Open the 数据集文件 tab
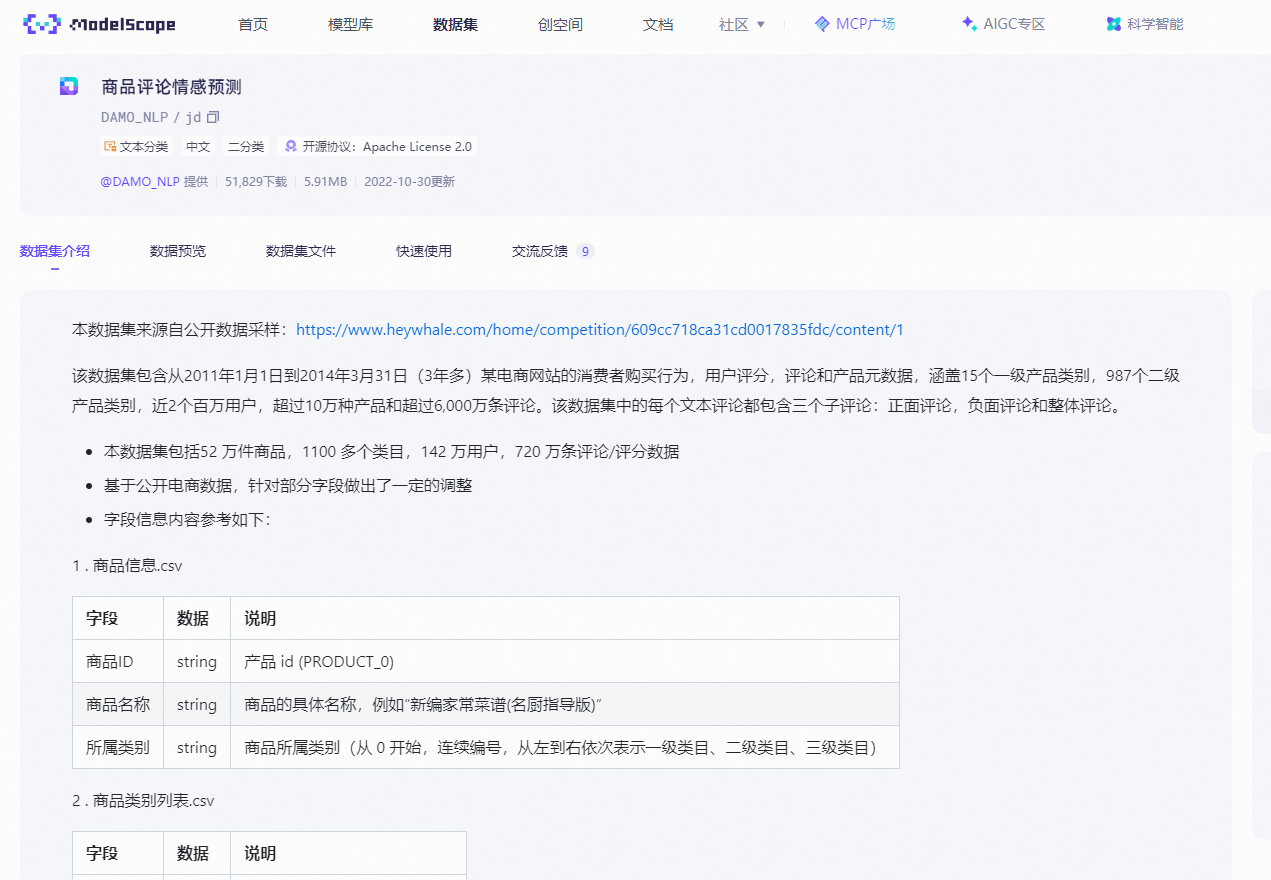1271x880 pixels. coord(300,251)
